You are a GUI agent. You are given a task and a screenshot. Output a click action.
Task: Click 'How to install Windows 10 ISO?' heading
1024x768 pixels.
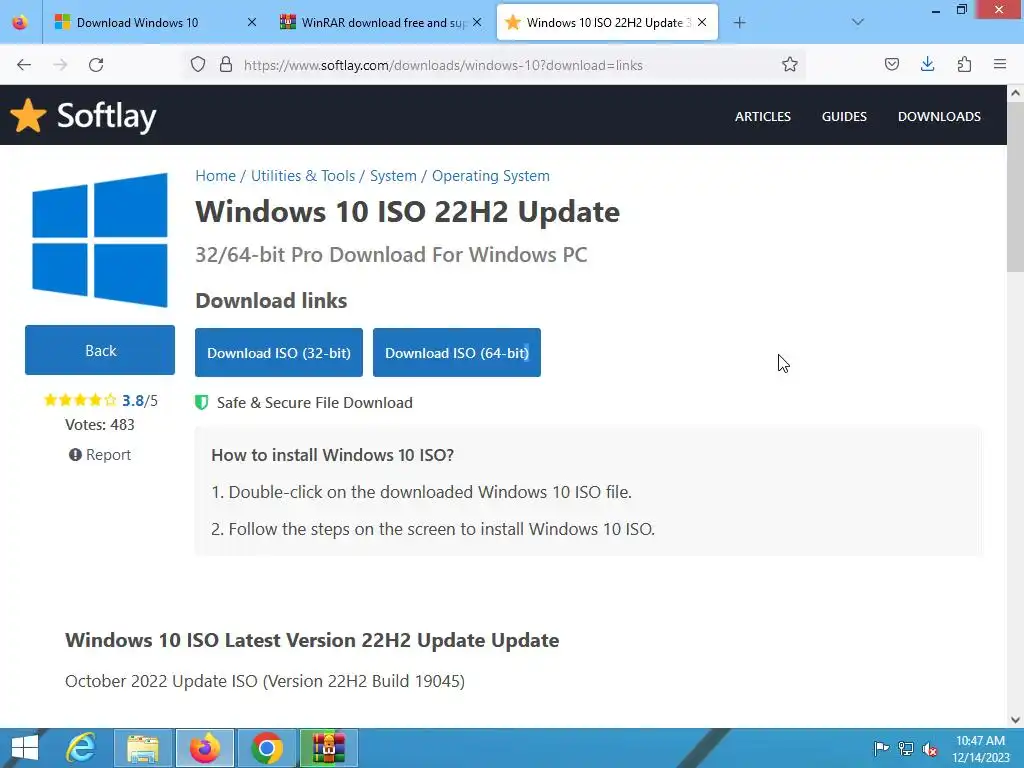[x=332, y=455]
